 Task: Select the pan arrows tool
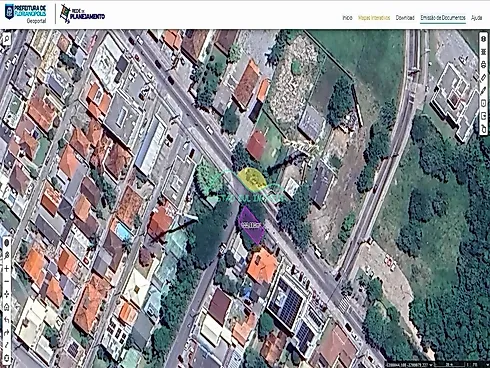7,294
